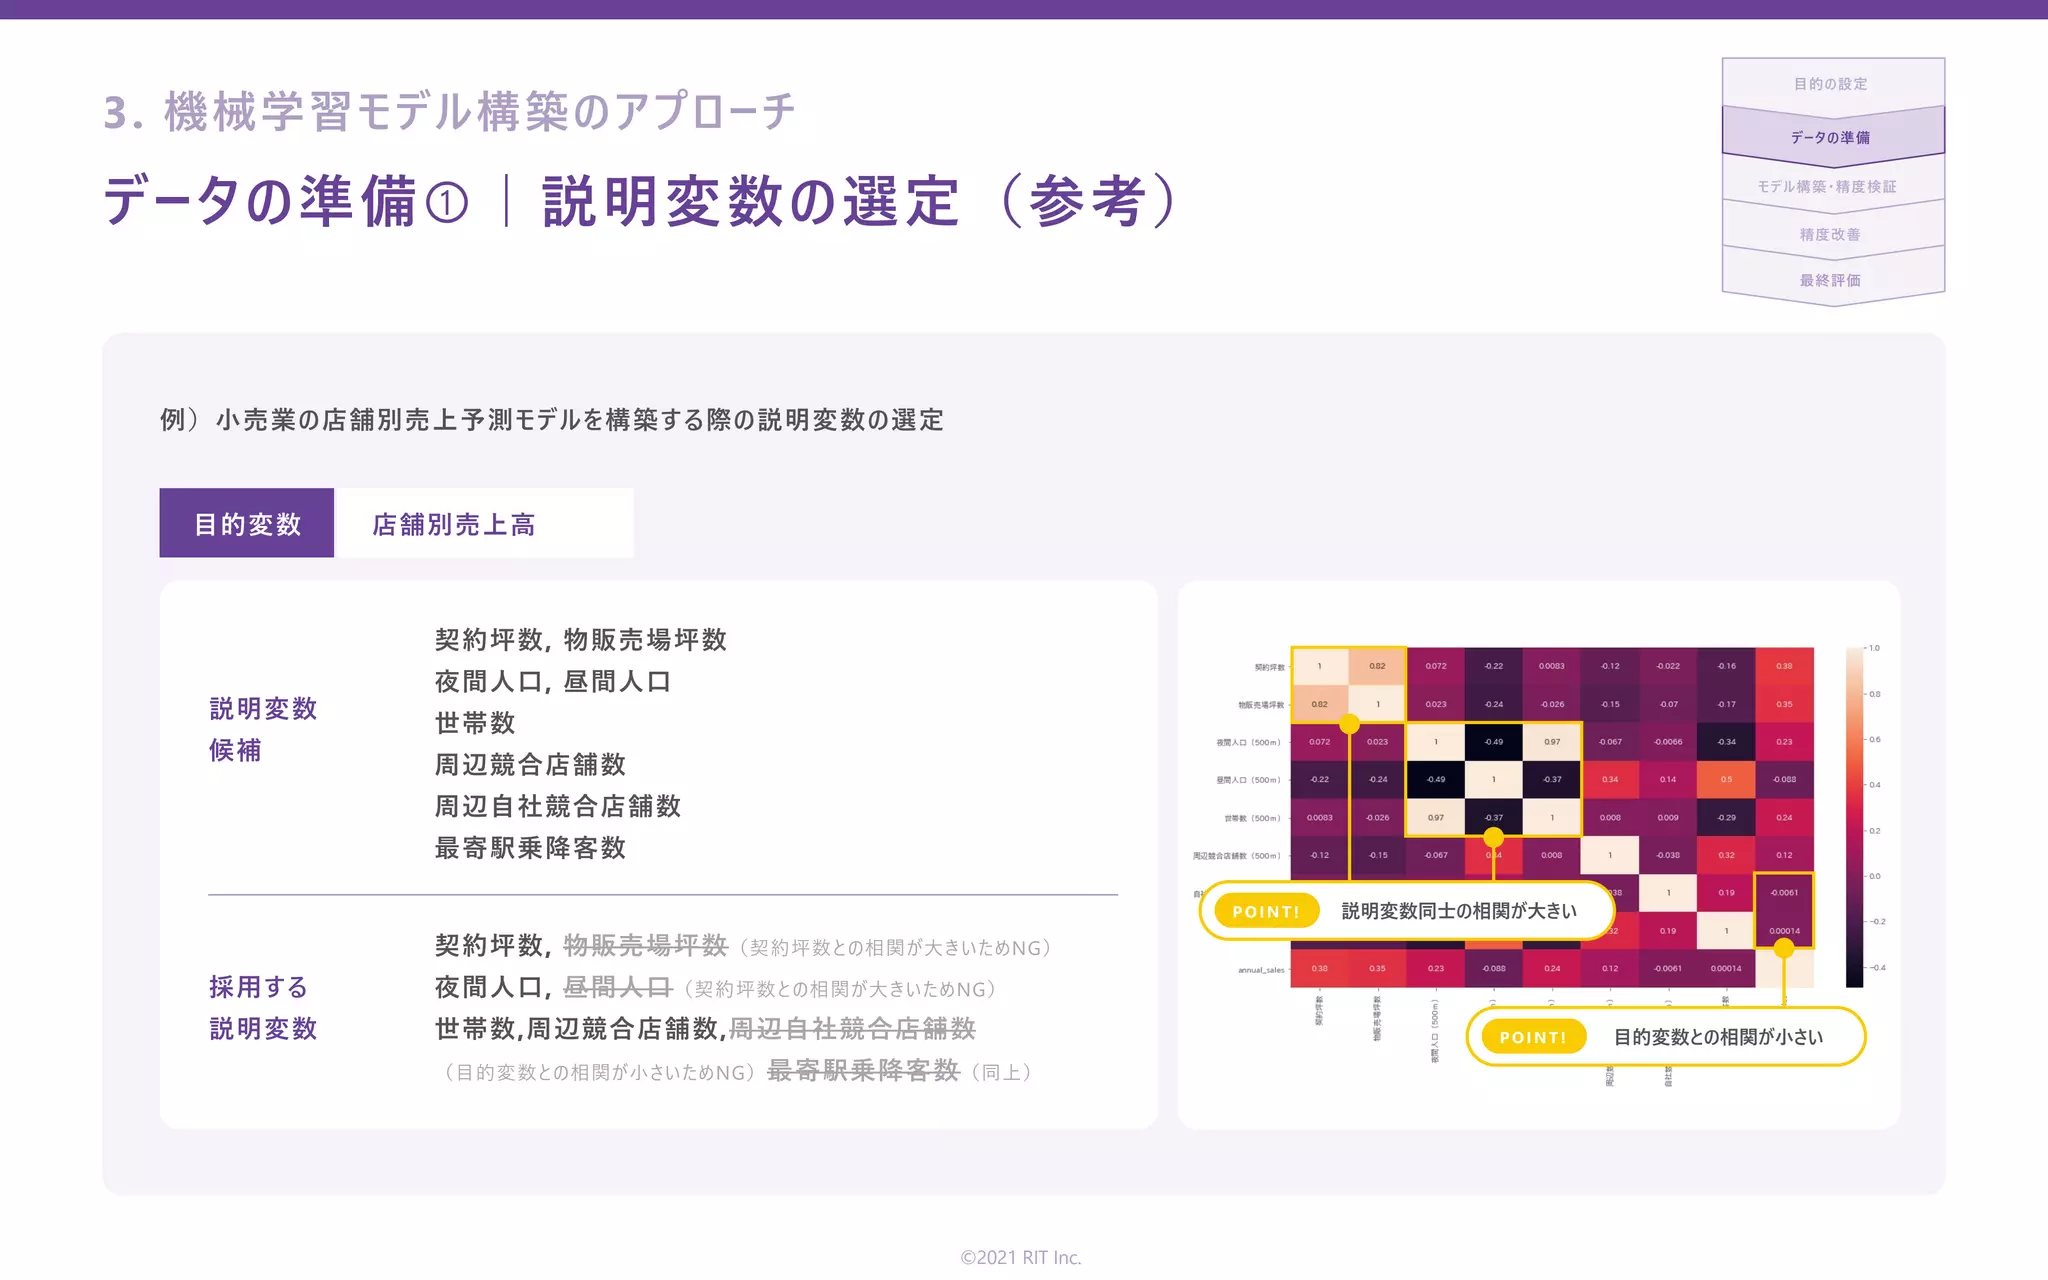Click the POINT! badge beside 目的変数との相関が小さい
Viewport: 2048px width, 1280px height.
tap(1533, 1037)
